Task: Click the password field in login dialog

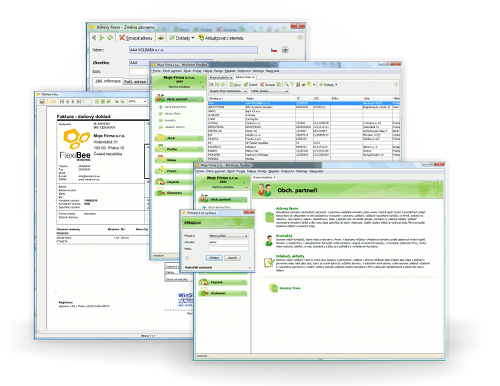Action: coord(229,249)
